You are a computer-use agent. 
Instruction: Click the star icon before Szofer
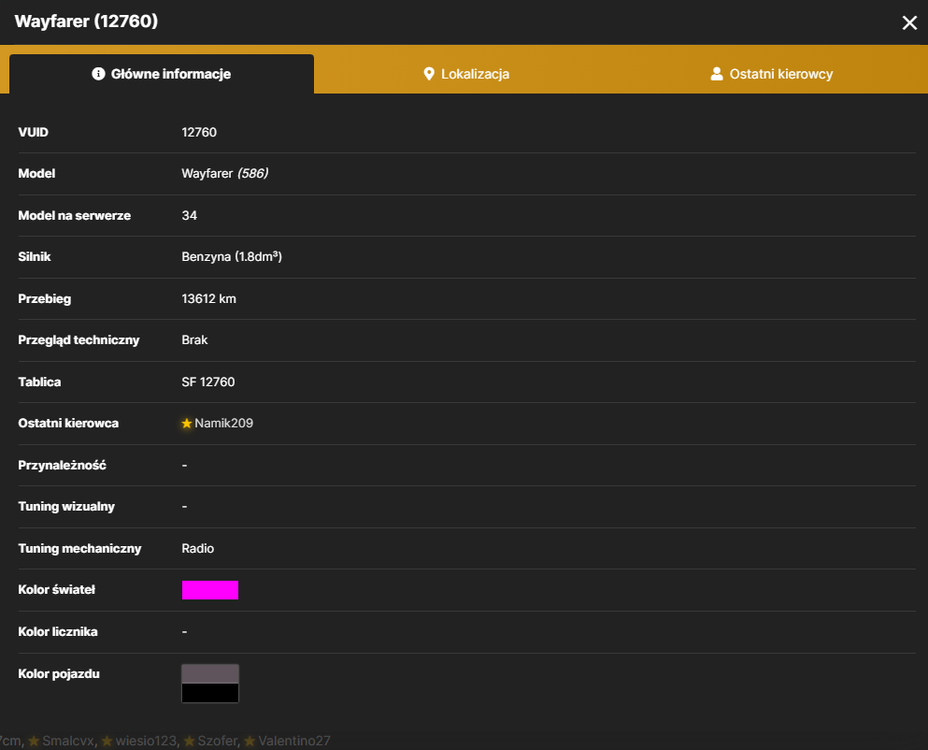coord(189,741)
